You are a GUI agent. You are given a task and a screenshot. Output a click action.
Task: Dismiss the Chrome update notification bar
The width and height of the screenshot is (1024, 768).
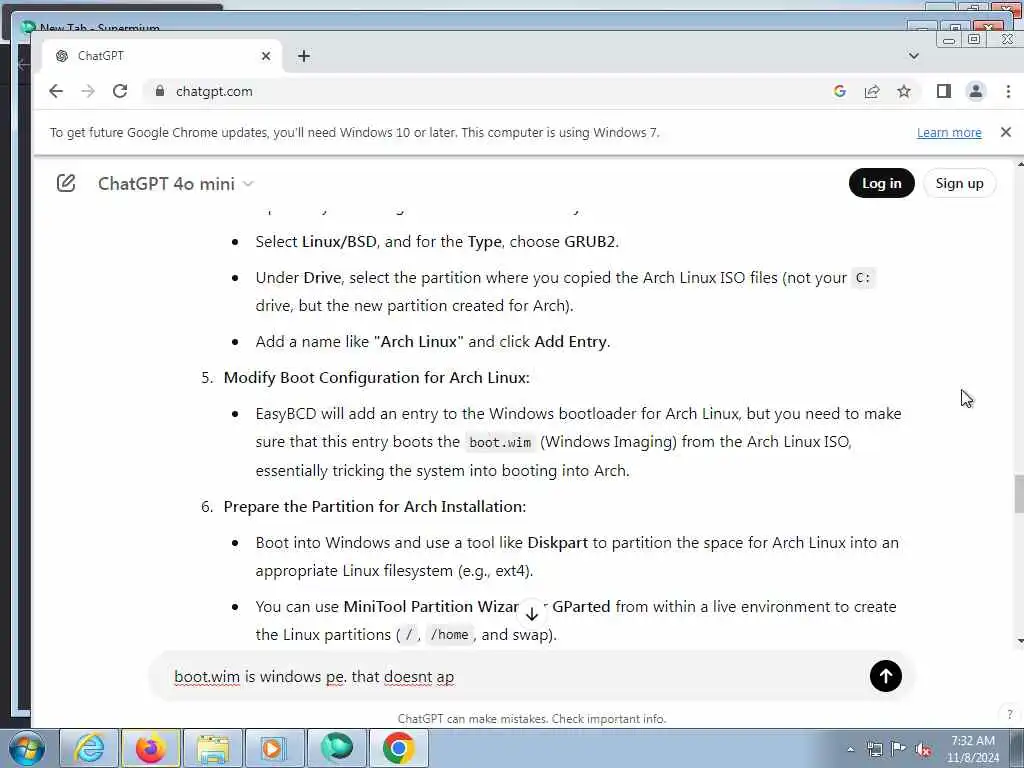click(1006, 132)
